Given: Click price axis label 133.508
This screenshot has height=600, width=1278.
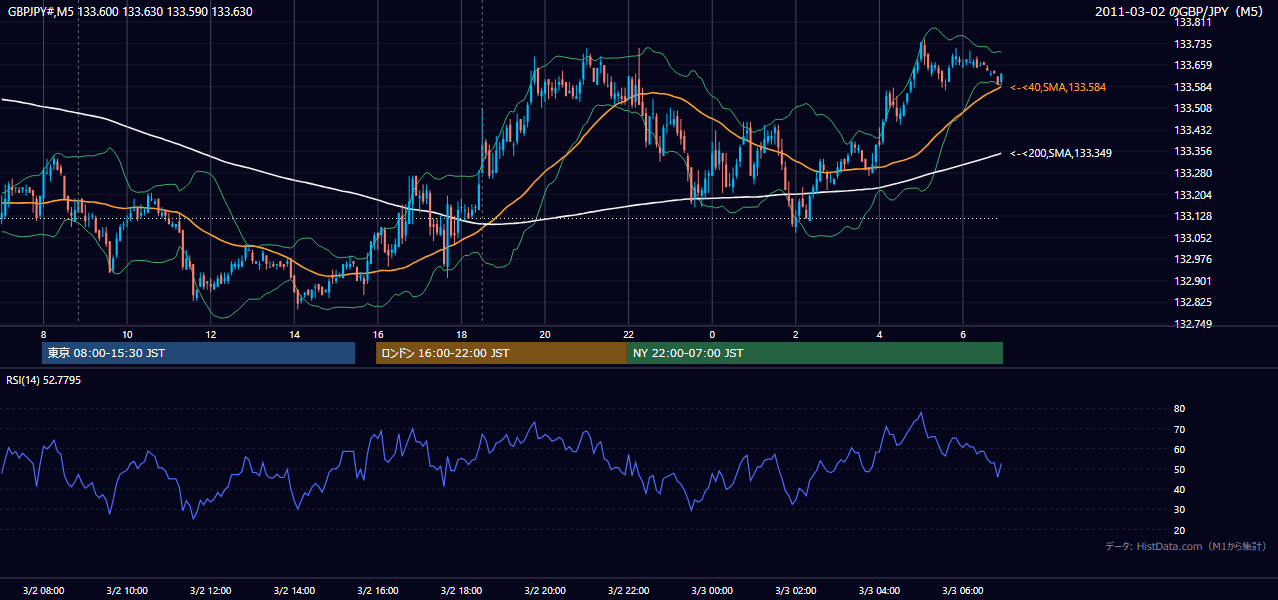Looking at the screenshot, I should pos(1192,109).
